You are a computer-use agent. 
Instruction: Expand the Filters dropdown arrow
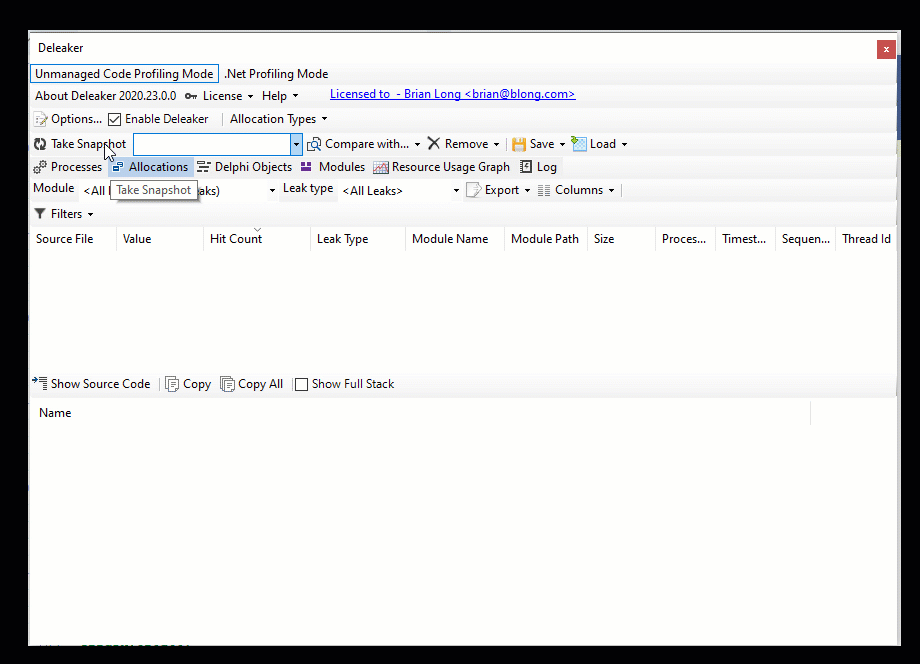90,215
